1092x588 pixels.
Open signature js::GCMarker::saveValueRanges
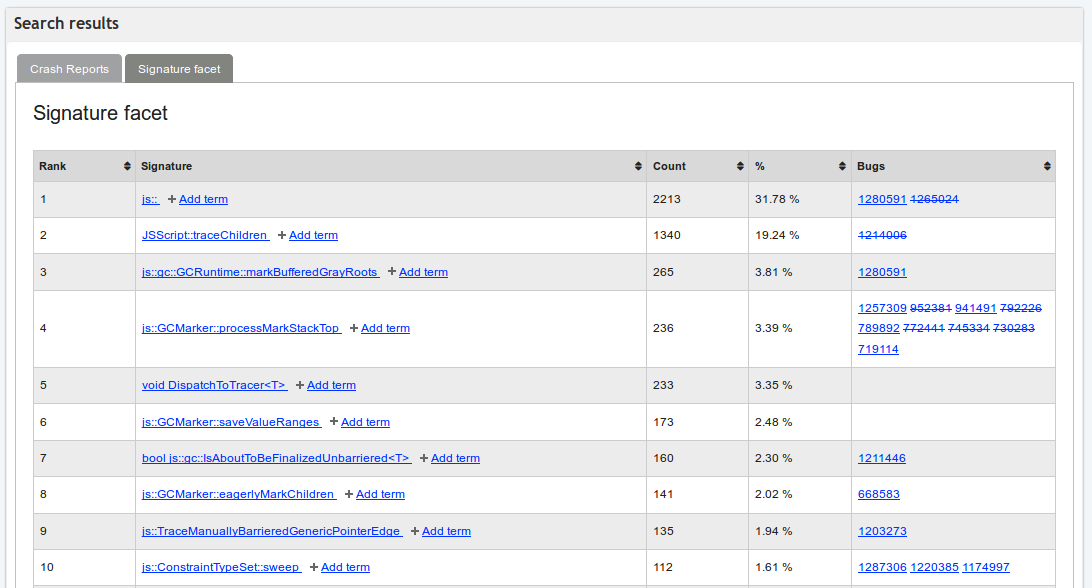(231, 422)
